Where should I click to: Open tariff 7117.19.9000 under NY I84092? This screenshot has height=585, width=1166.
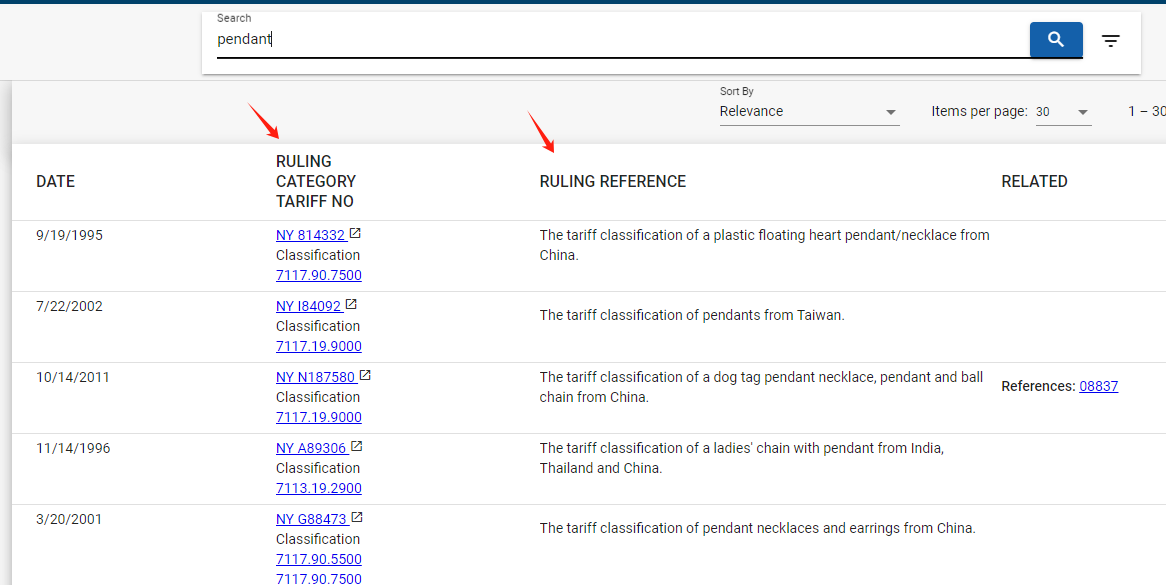(319, 346)
